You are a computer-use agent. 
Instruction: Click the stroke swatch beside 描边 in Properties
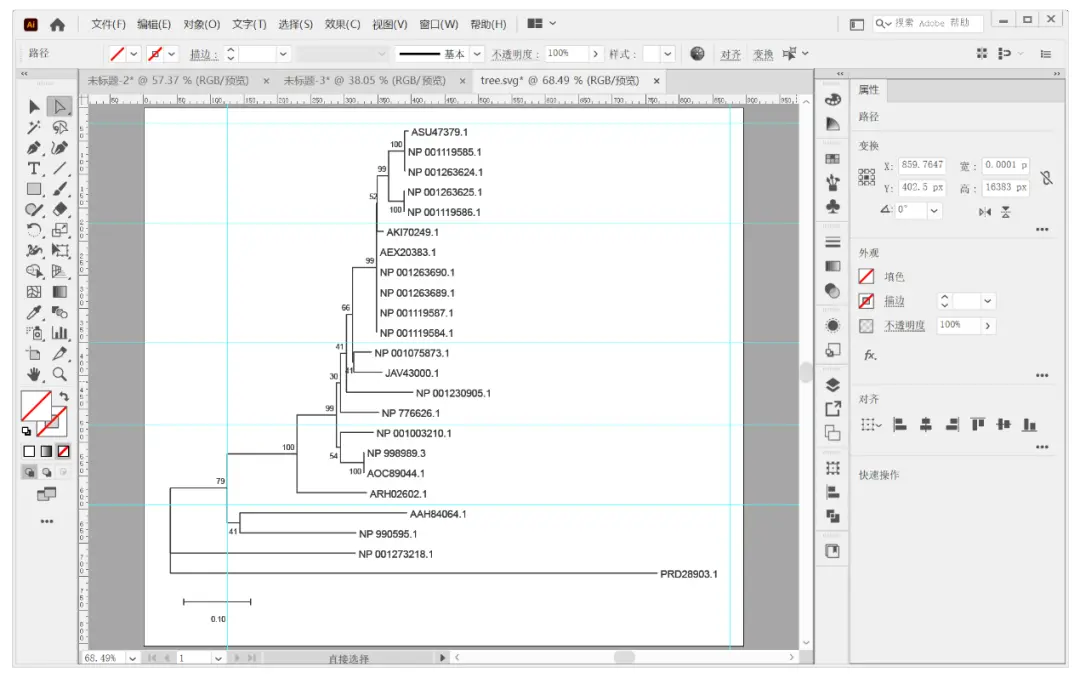click(x=866, y=301)
